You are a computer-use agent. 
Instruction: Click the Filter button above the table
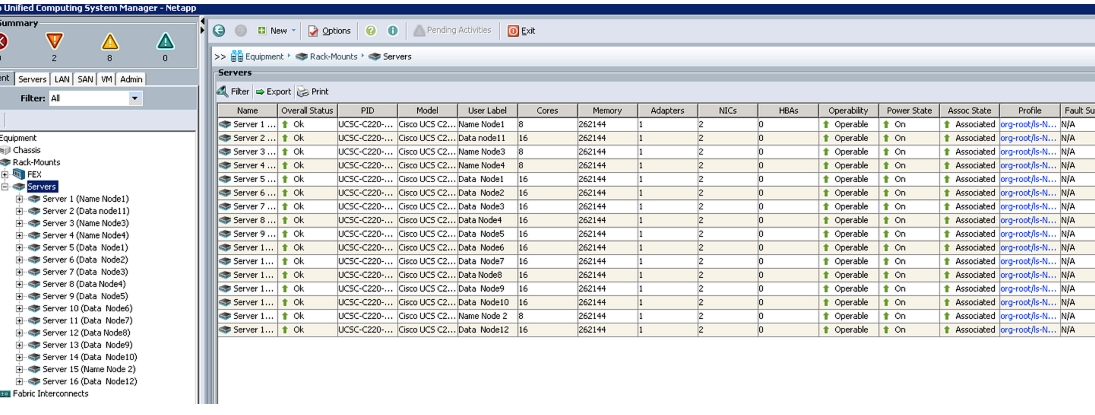pos(233,92)
